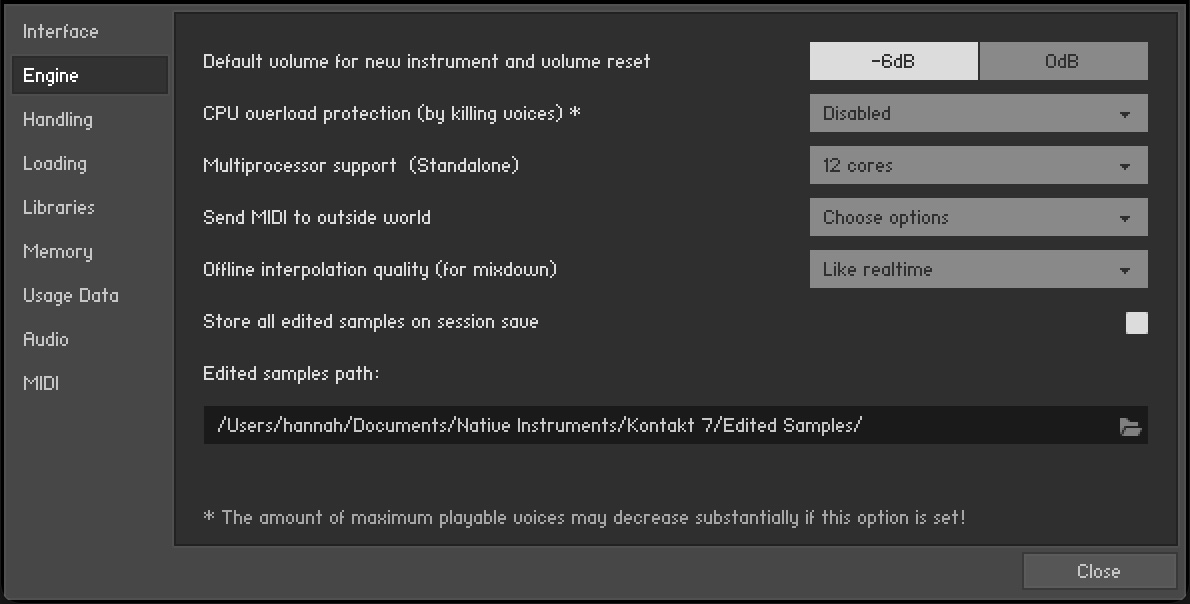This screenshot has height=604, width=1190.
Task: Go to the Loading tab
Action: (55, 164)
